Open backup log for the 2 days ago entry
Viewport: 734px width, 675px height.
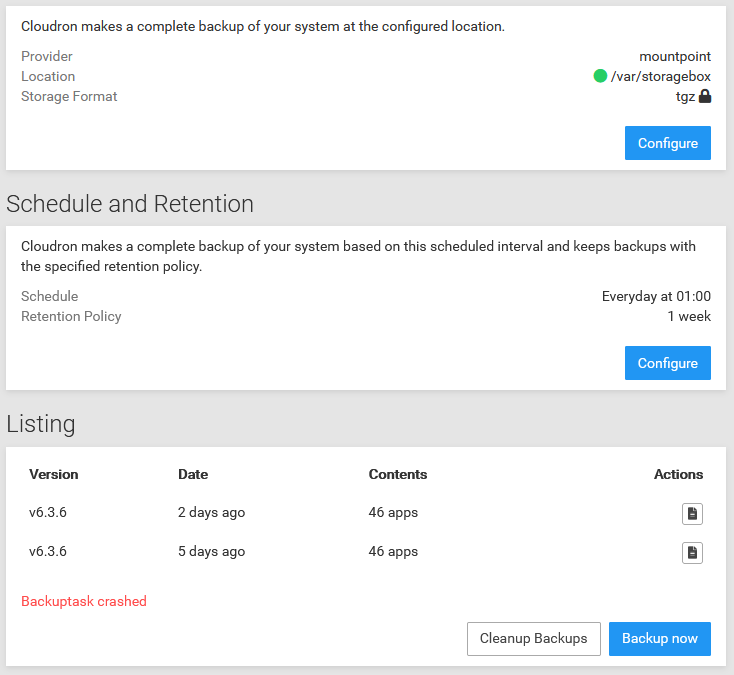point(692,514)
